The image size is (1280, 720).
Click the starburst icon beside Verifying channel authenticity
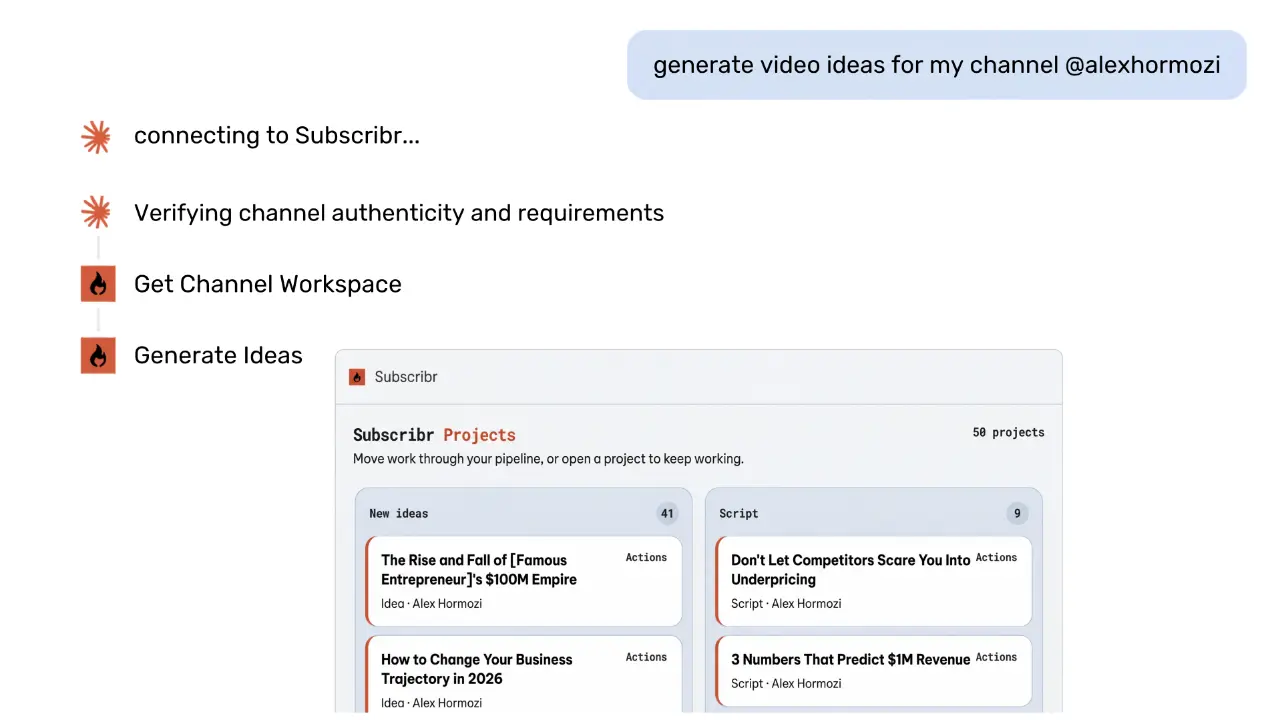(96, 213)
